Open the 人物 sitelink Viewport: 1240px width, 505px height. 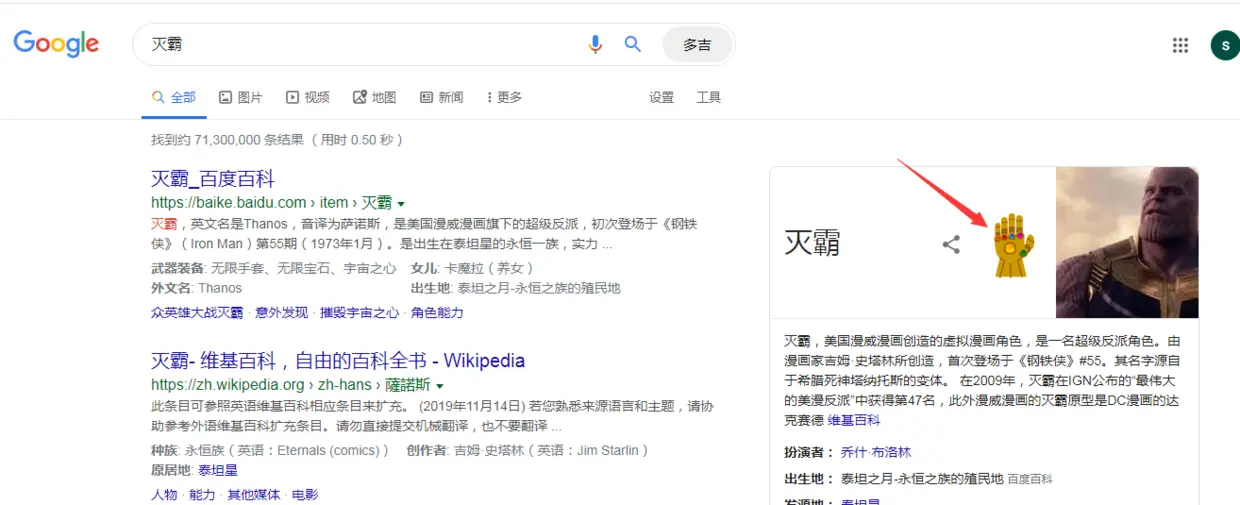click(164, 495)
